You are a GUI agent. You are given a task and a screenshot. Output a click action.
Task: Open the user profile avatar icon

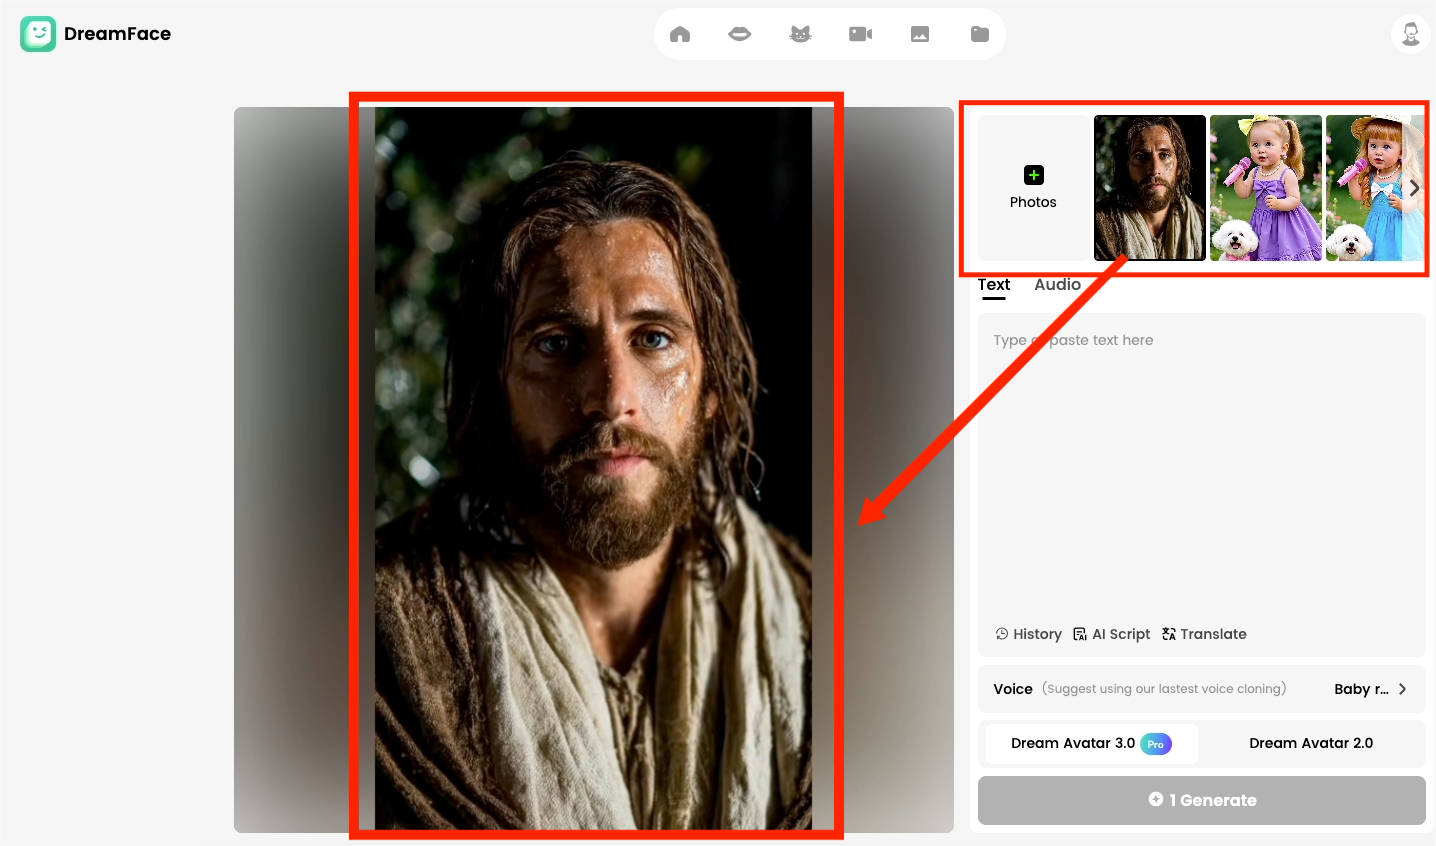(x=1410, y=34)
